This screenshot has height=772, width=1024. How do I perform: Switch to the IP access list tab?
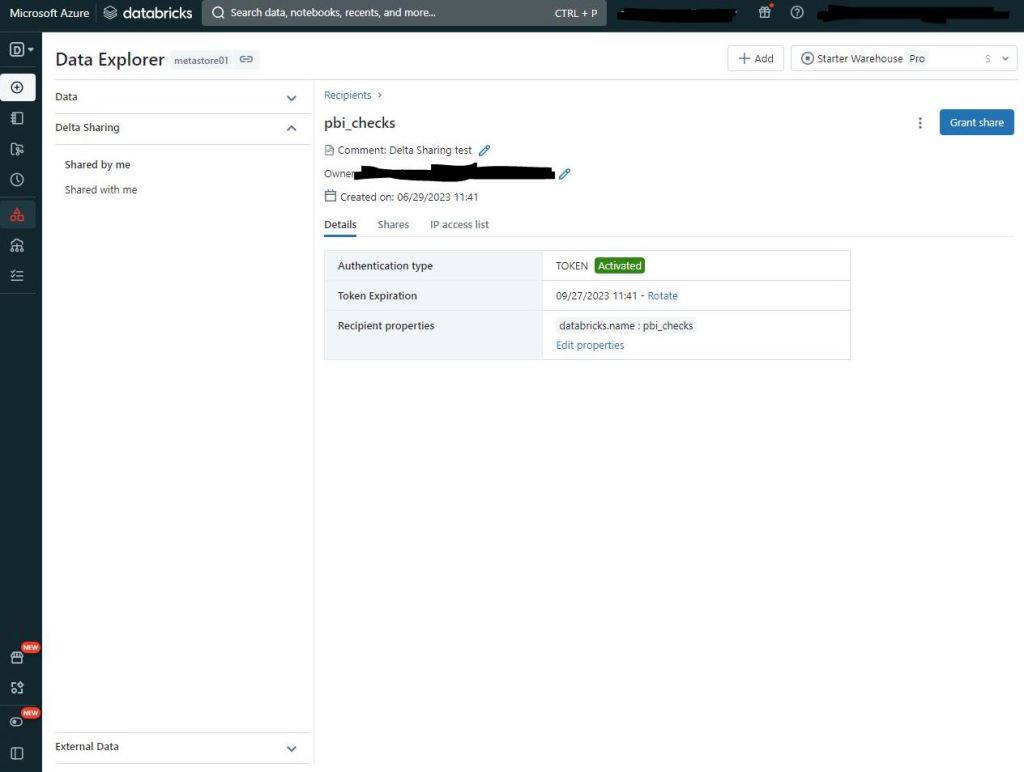(x=459, y=225)
